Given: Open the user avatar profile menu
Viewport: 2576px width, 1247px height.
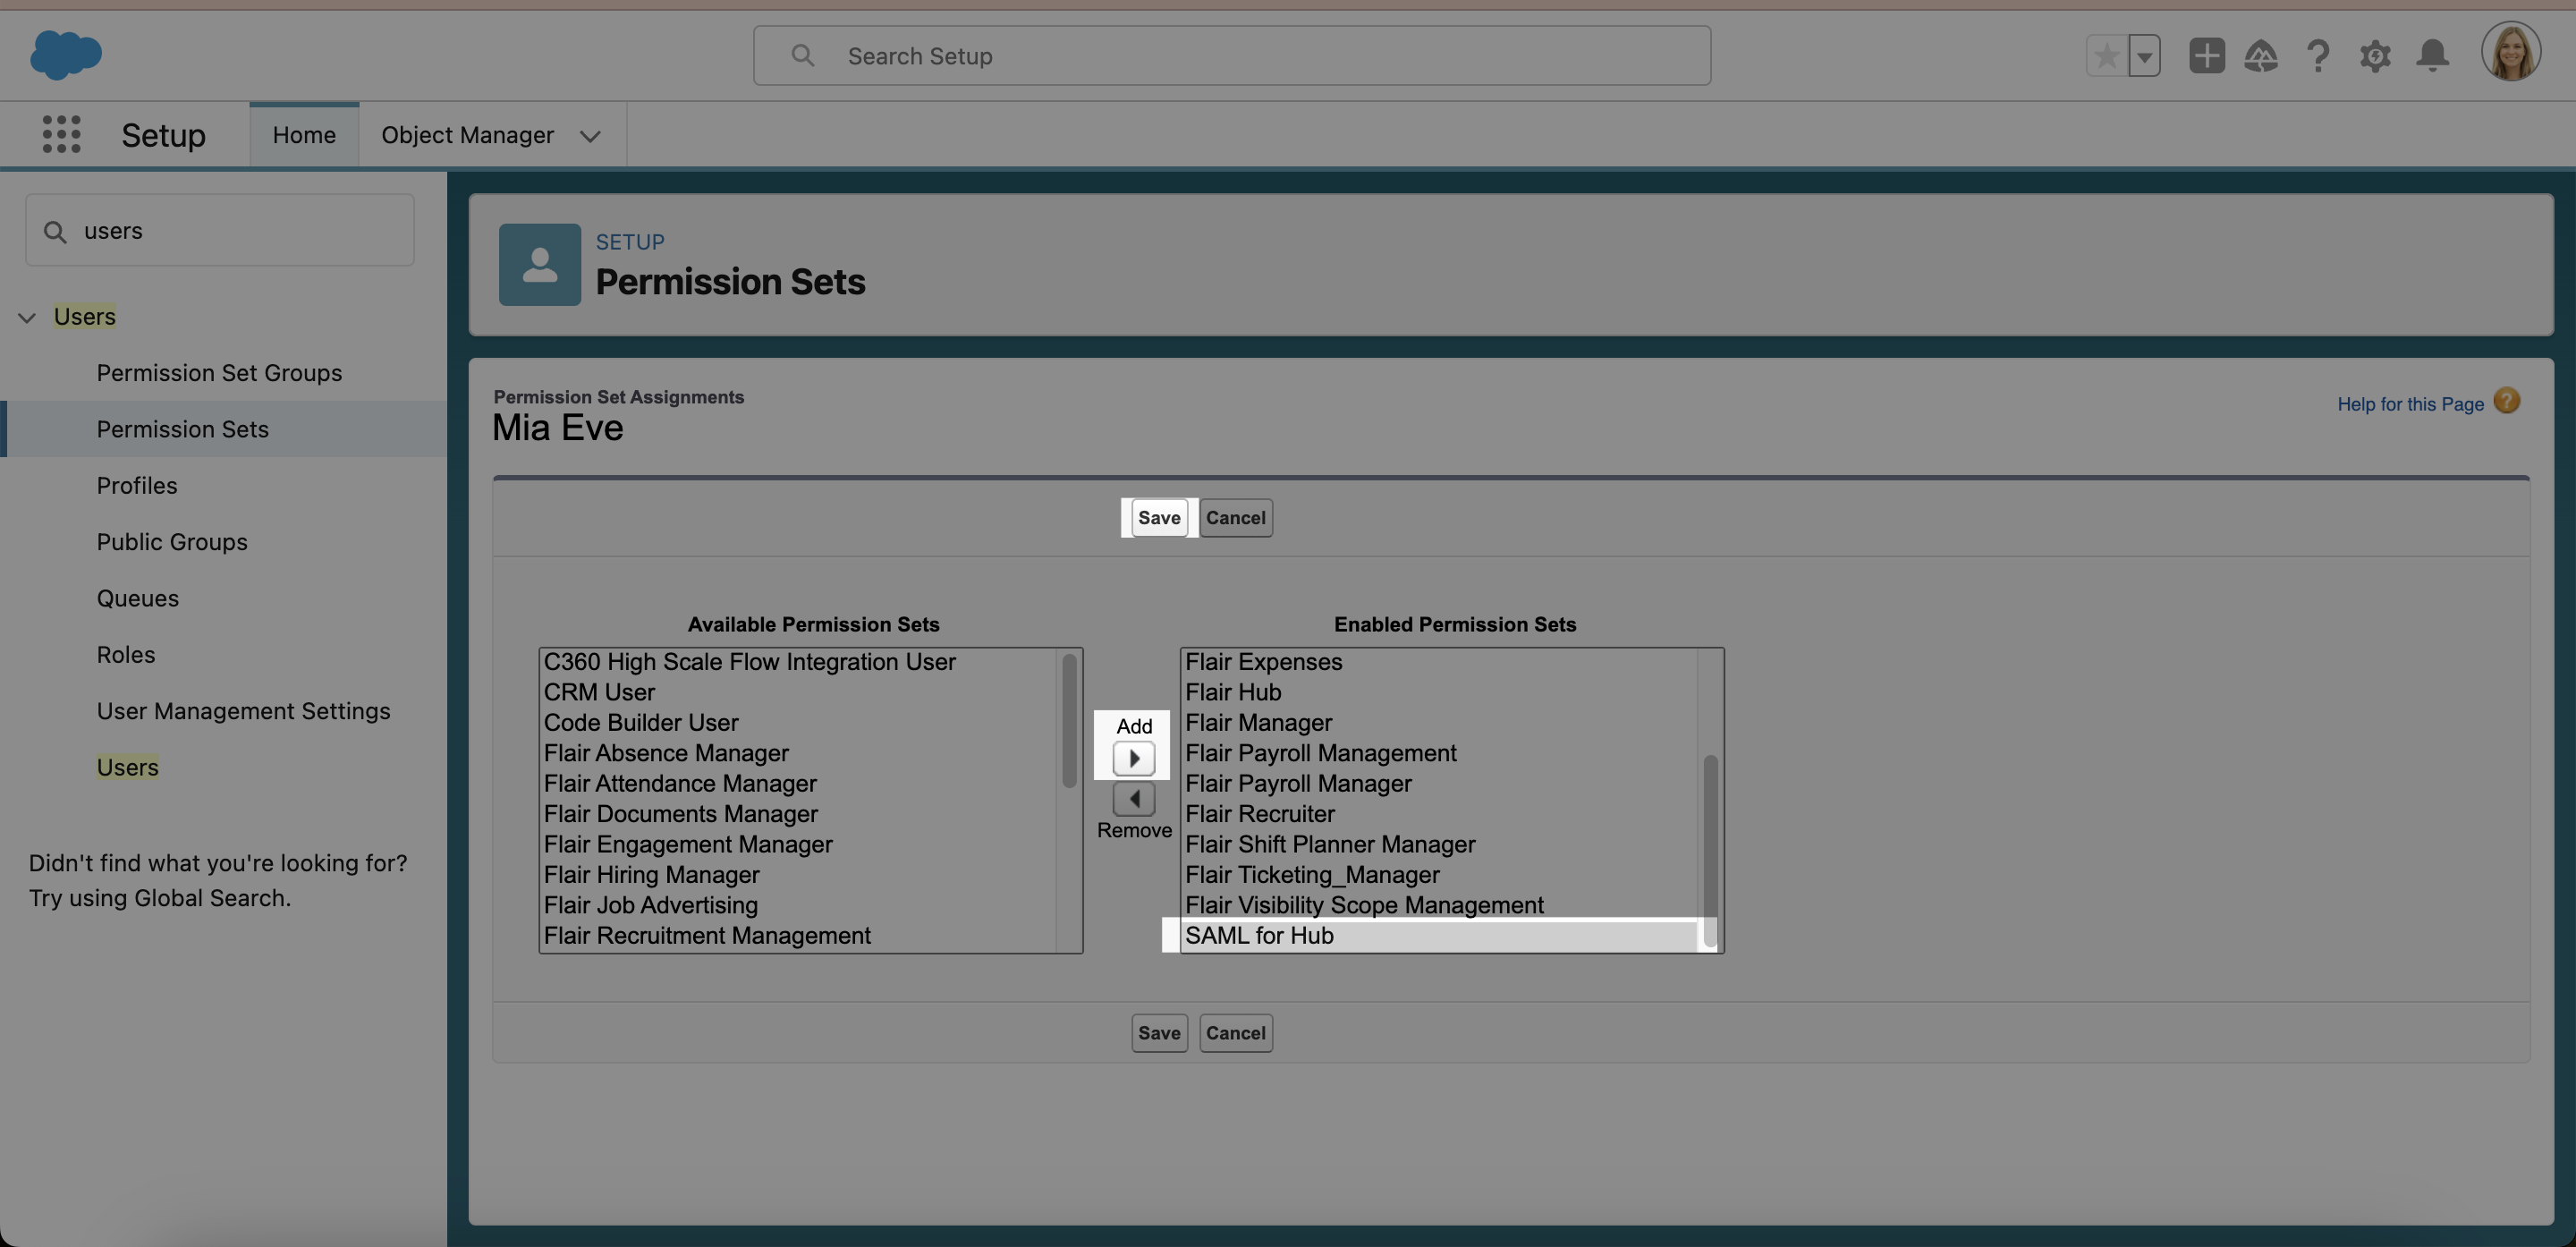Looking at the screenshot, I should (2510, 52).
